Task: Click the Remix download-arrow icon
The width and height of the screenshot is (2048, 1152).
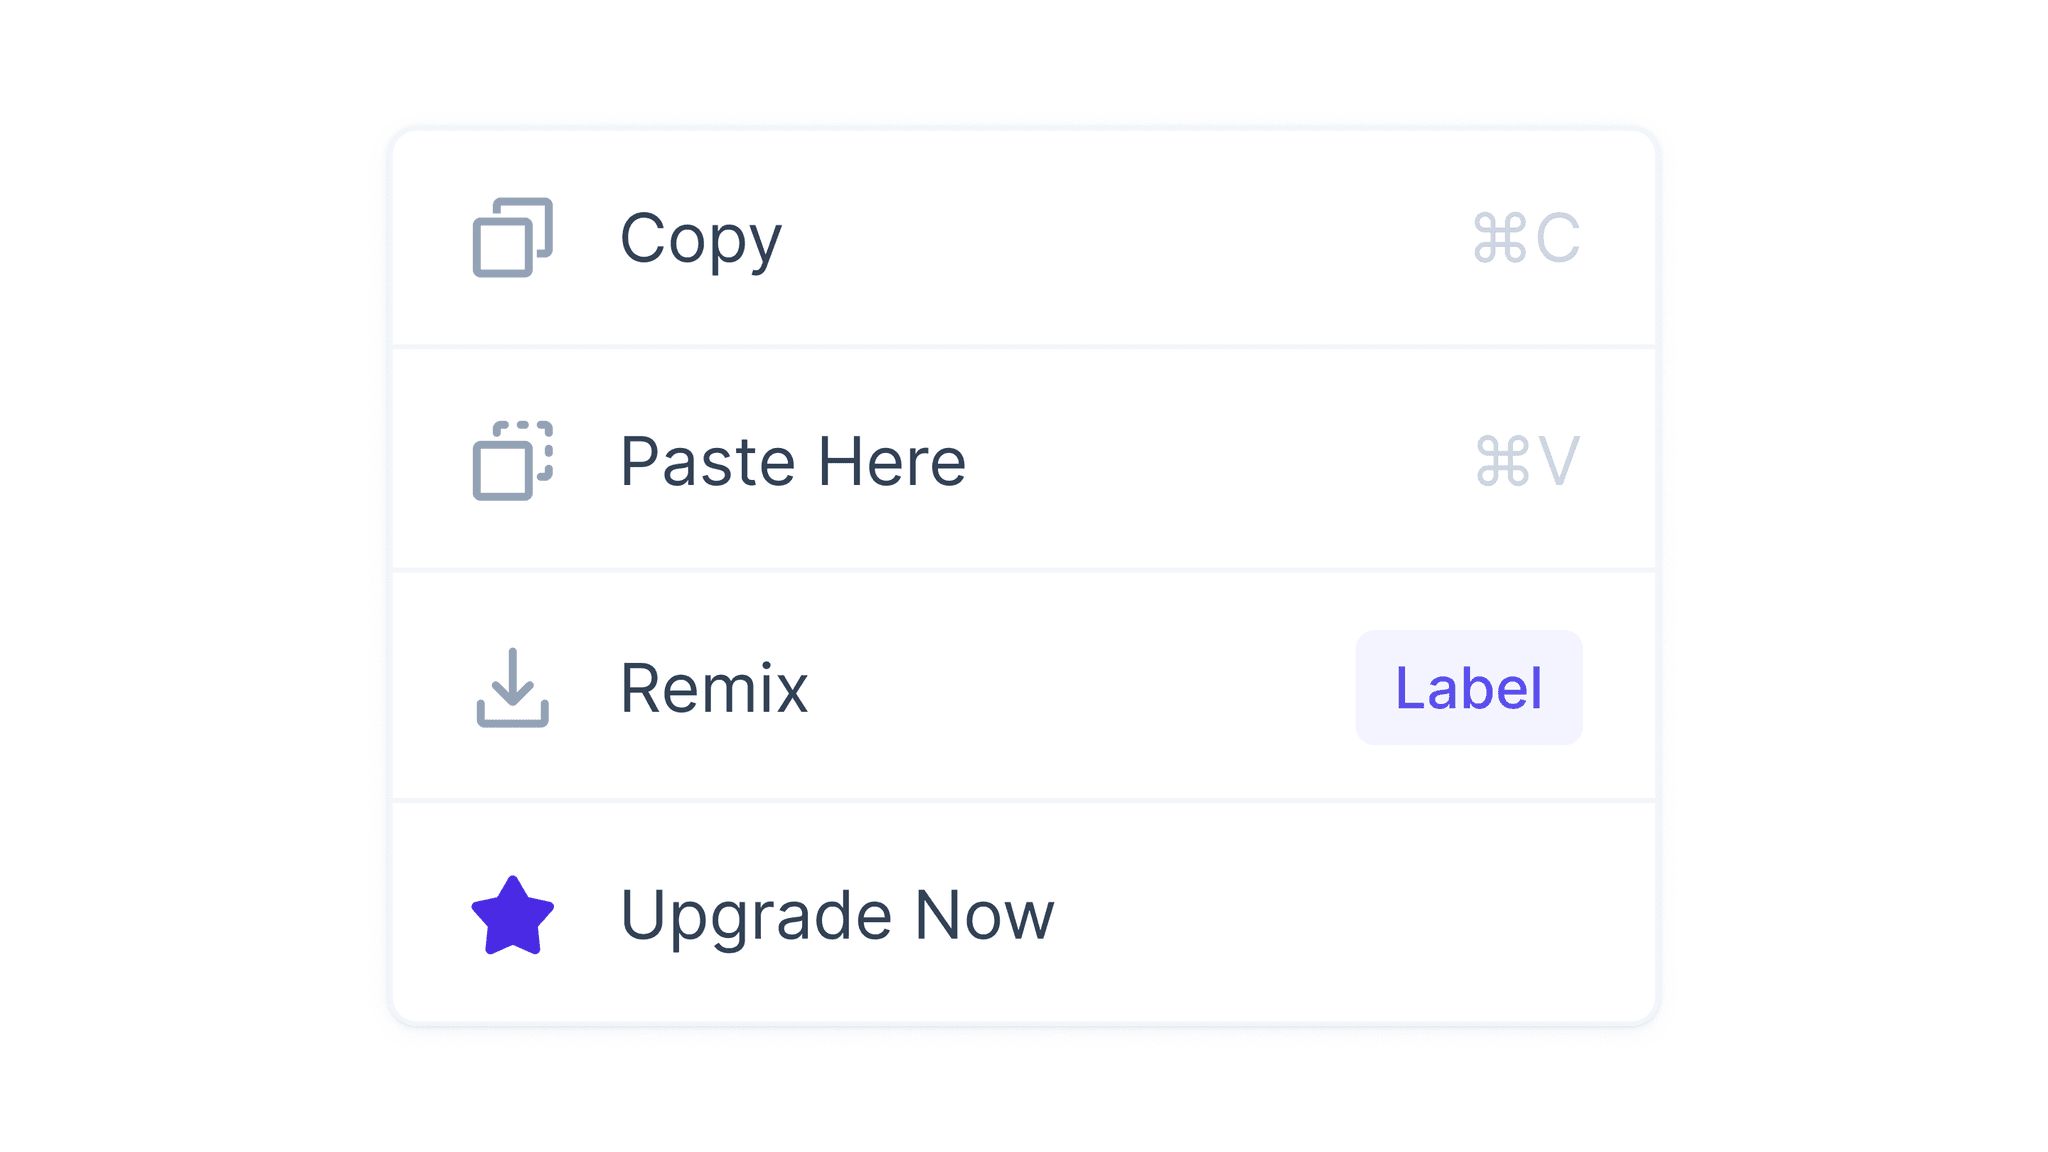Action: (512, 688)
